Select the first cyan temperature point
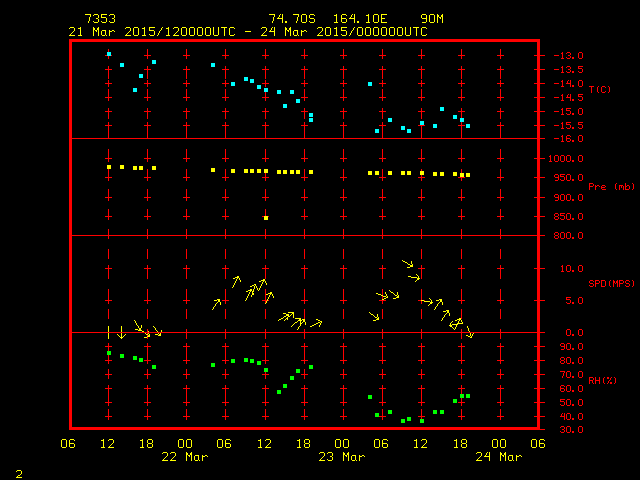Screen dimensions: 640x480 point(109,54)
